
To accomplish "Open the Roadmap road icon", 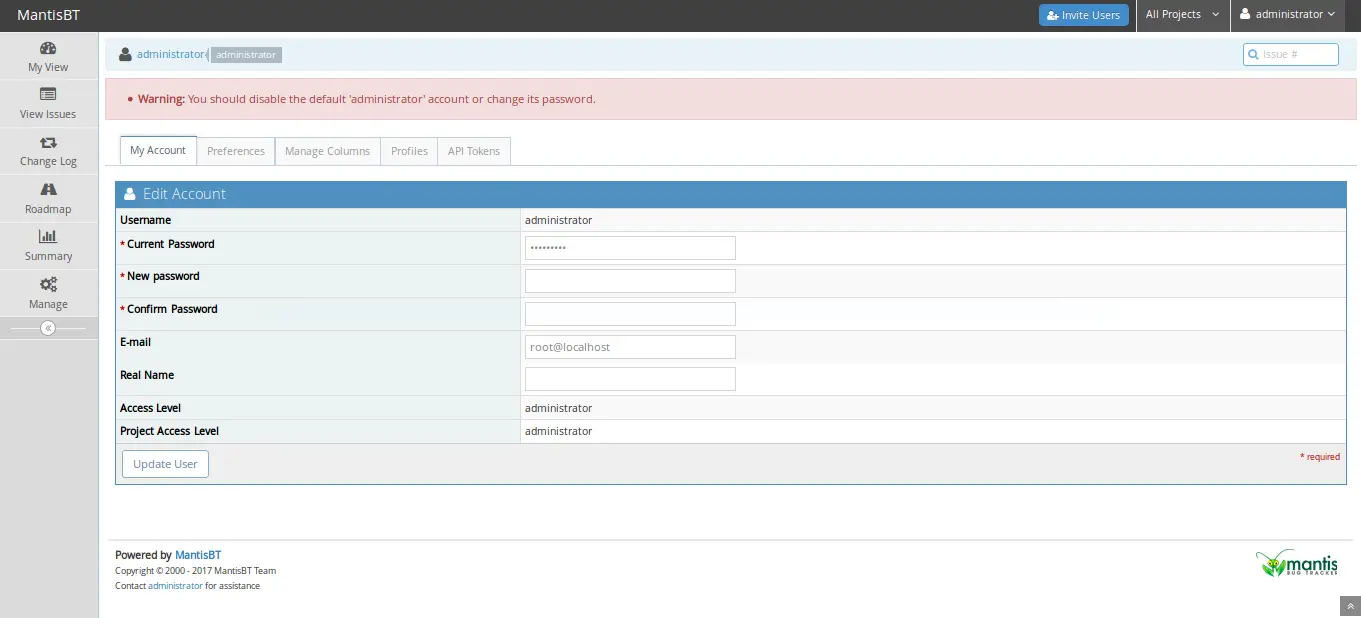I will (x=48, y=189).
